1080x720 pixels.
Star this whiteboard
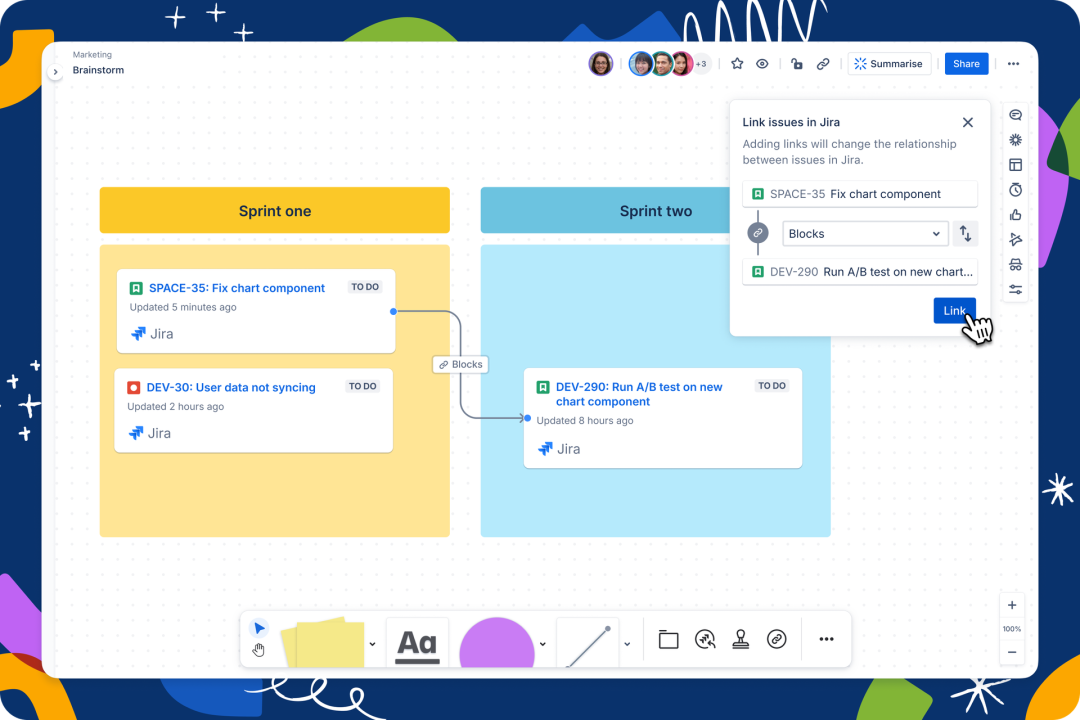pos(737,63)
